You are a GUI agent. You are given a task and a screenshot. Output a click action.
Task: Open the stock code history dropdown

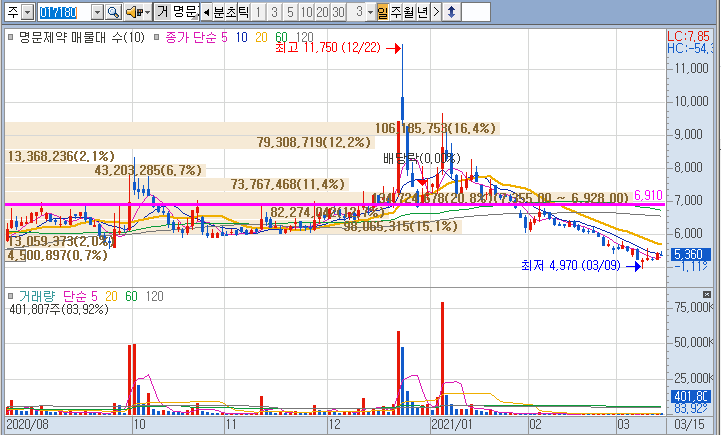tap(97, 12)
